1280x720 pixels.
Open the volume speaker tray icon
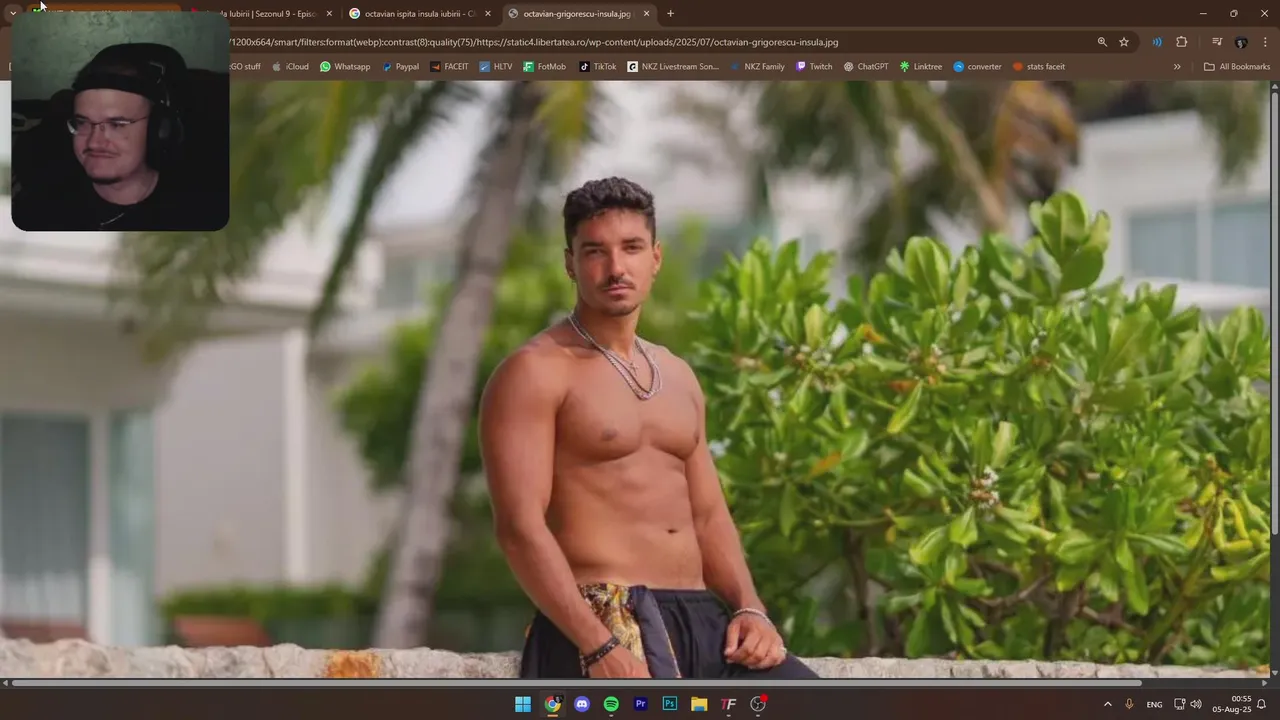tap(1196, 704)
